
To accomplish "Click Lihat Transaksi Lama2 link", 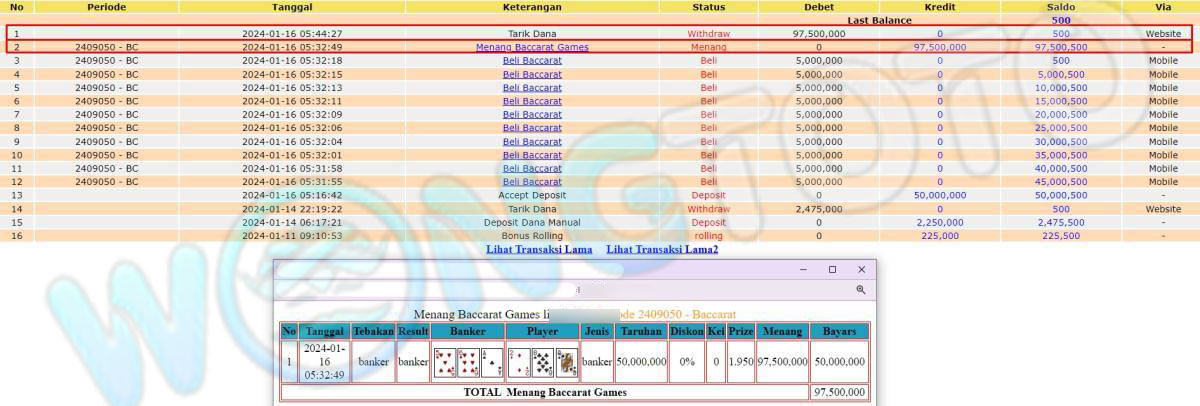I will tap(662, 249).
